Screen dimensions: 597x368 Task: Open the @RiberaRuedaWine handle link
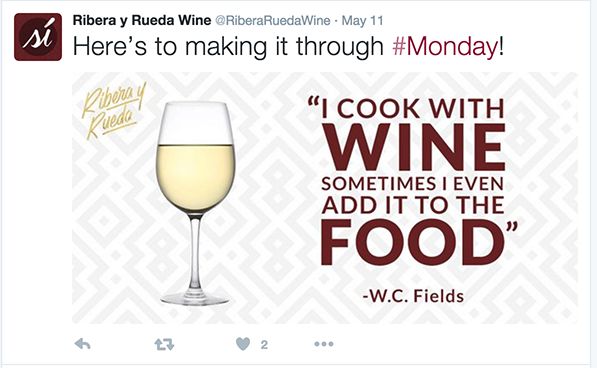[x=273, y=21]
